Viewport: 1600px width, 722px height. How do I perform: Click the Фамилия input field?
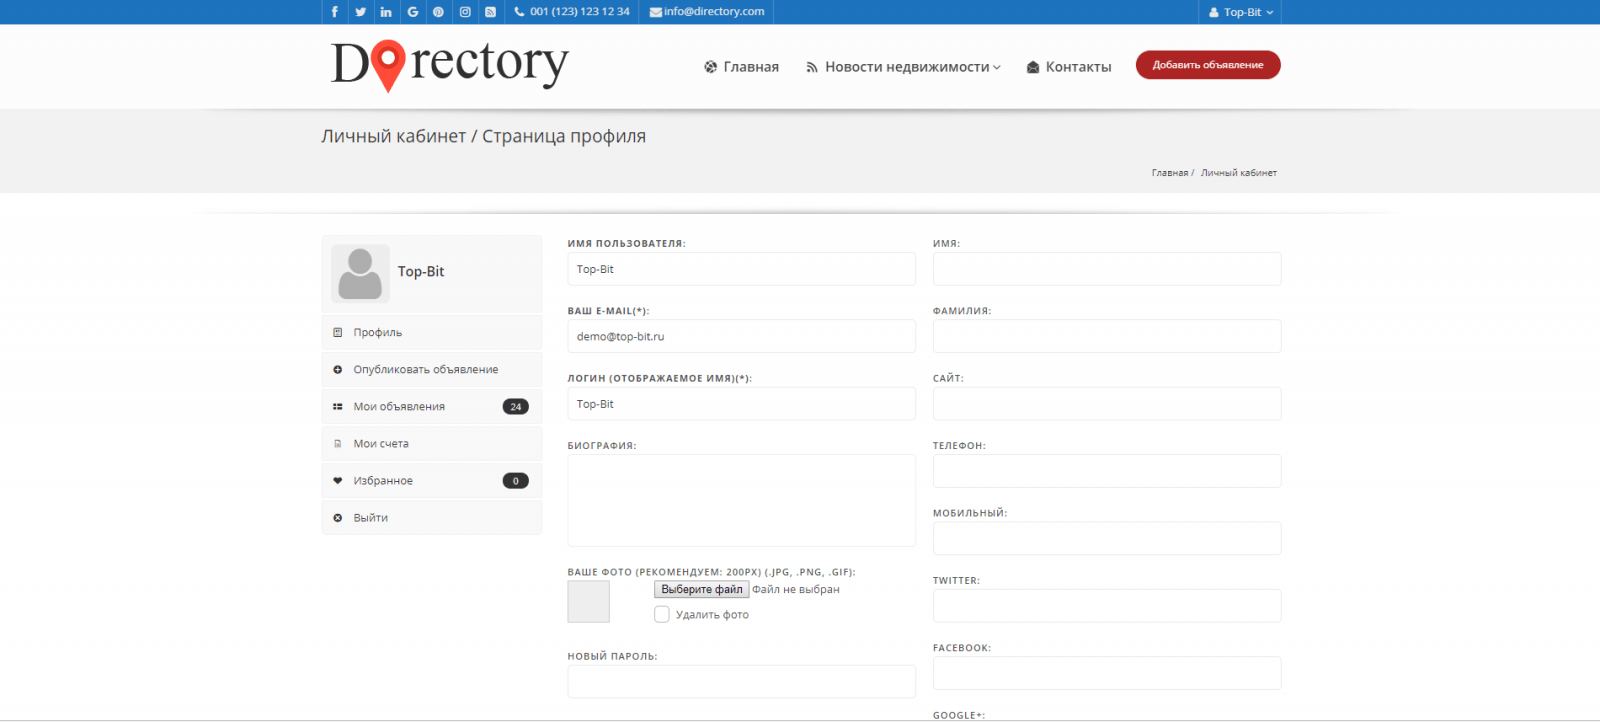(x=1107, y=336)
